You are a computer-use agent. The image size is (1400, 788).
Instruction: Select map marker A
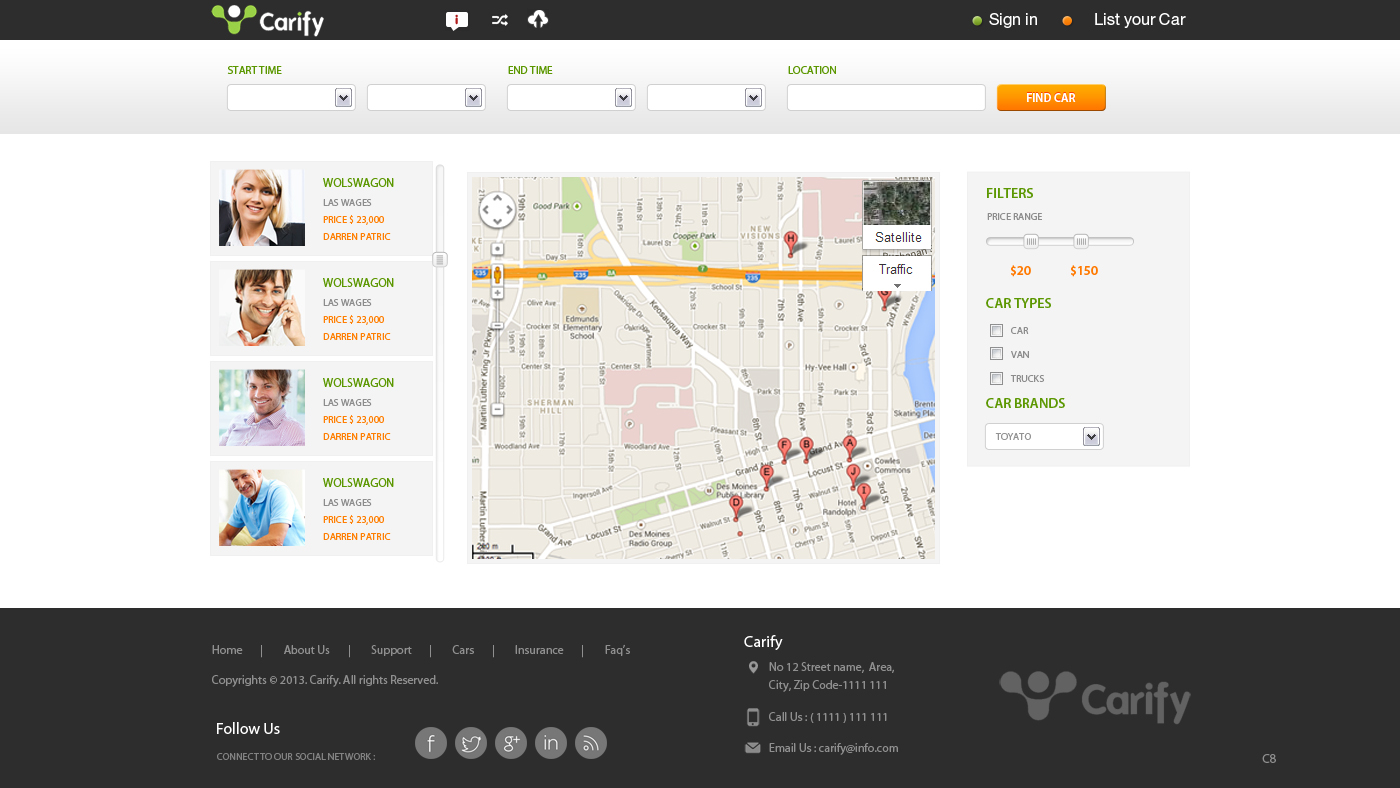(x=850, y=446)
